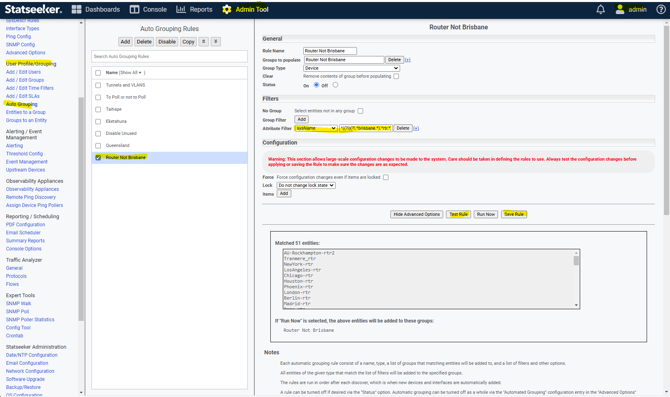670x397 pixels.
Task: Open Threshold Config in the sidebar
Action: click(x=24, y=154)
